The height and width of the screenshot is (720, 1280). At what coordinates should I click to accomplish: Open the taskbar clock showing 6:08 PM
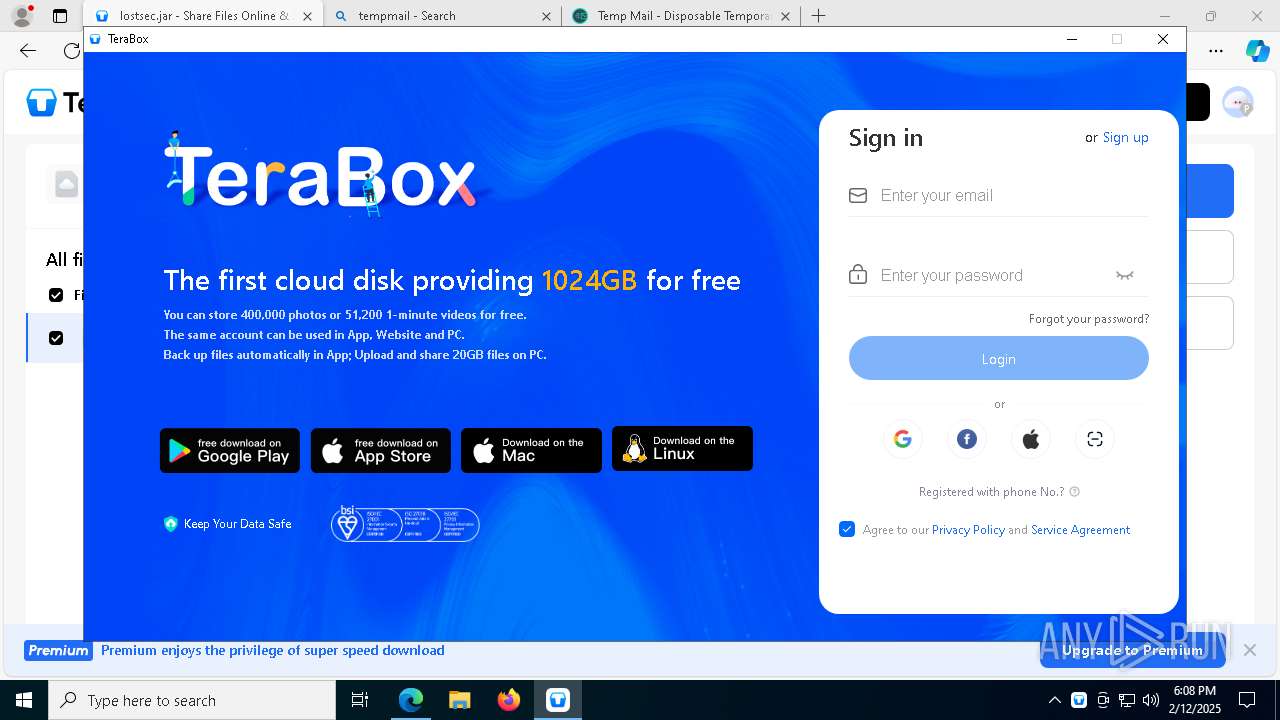1195,700
